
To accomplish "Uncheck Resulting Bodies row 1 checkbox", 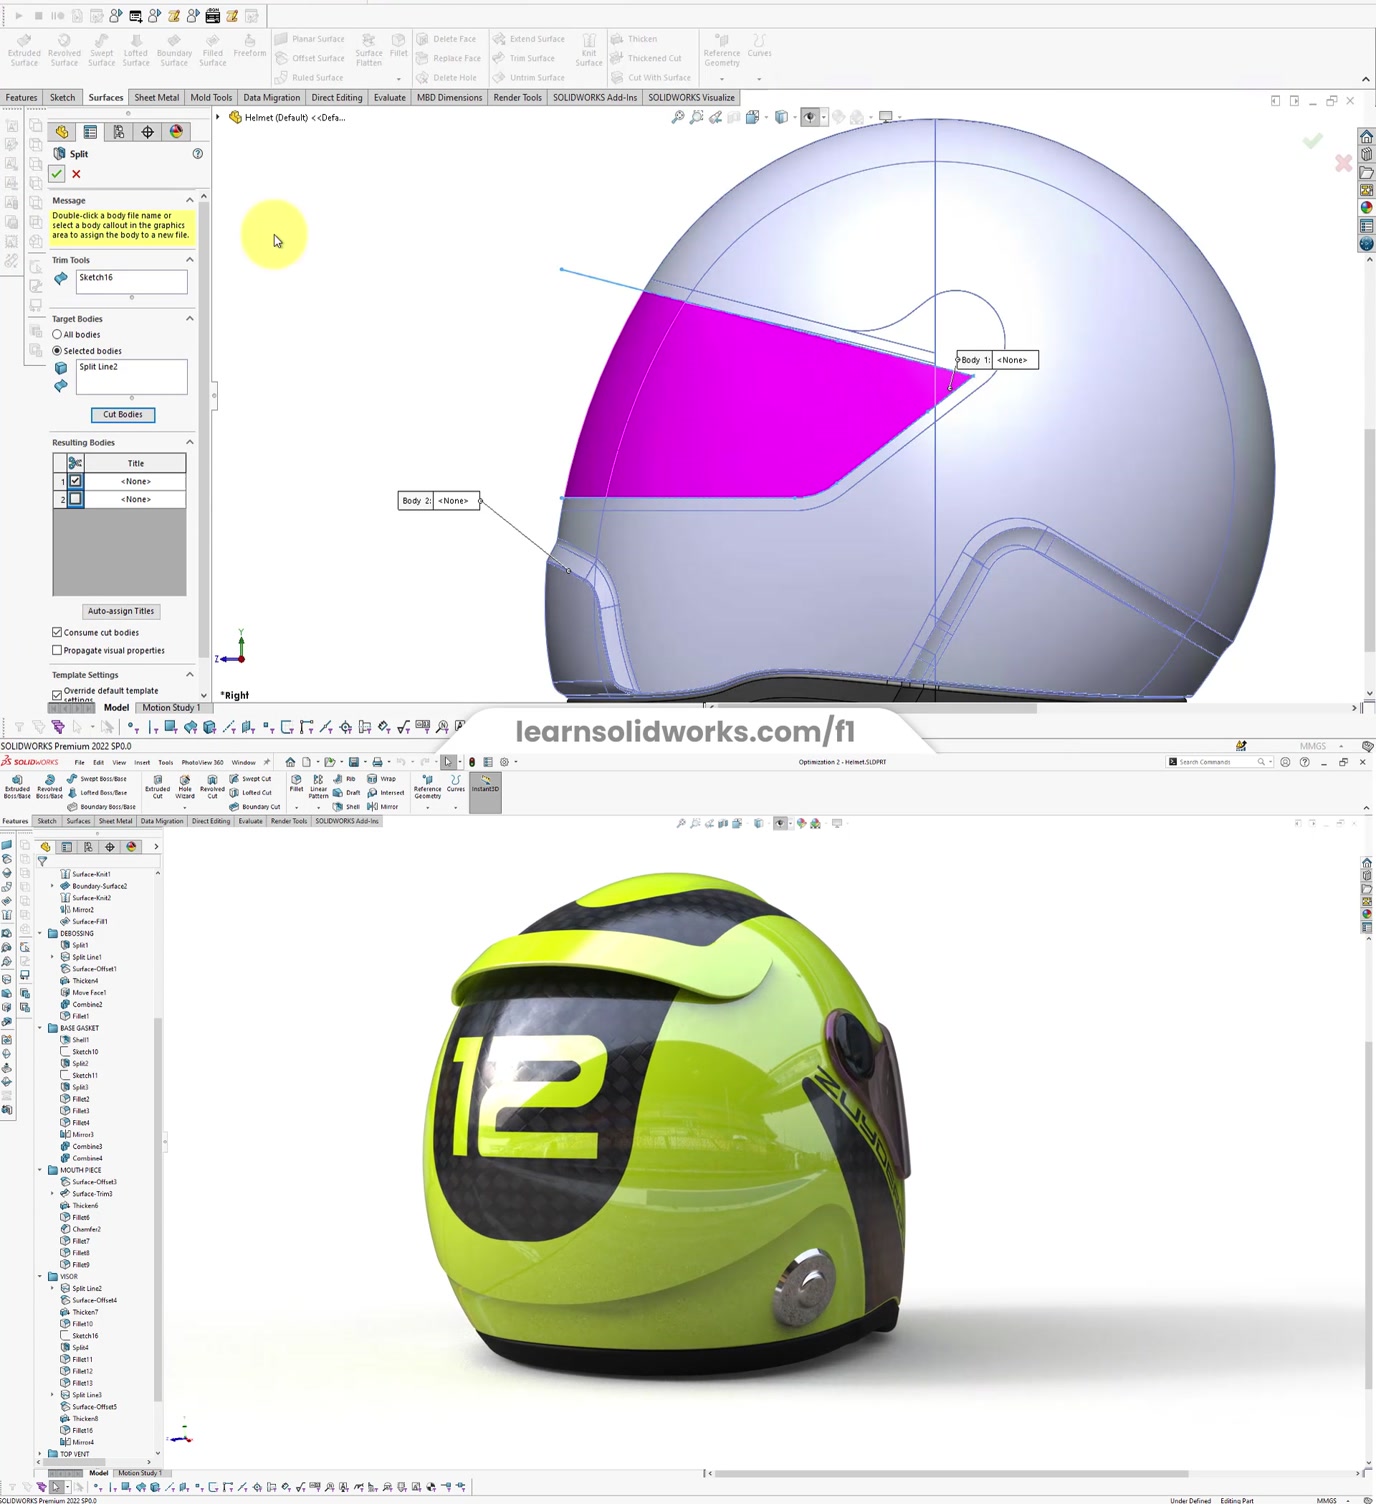I will pos(75,481).
